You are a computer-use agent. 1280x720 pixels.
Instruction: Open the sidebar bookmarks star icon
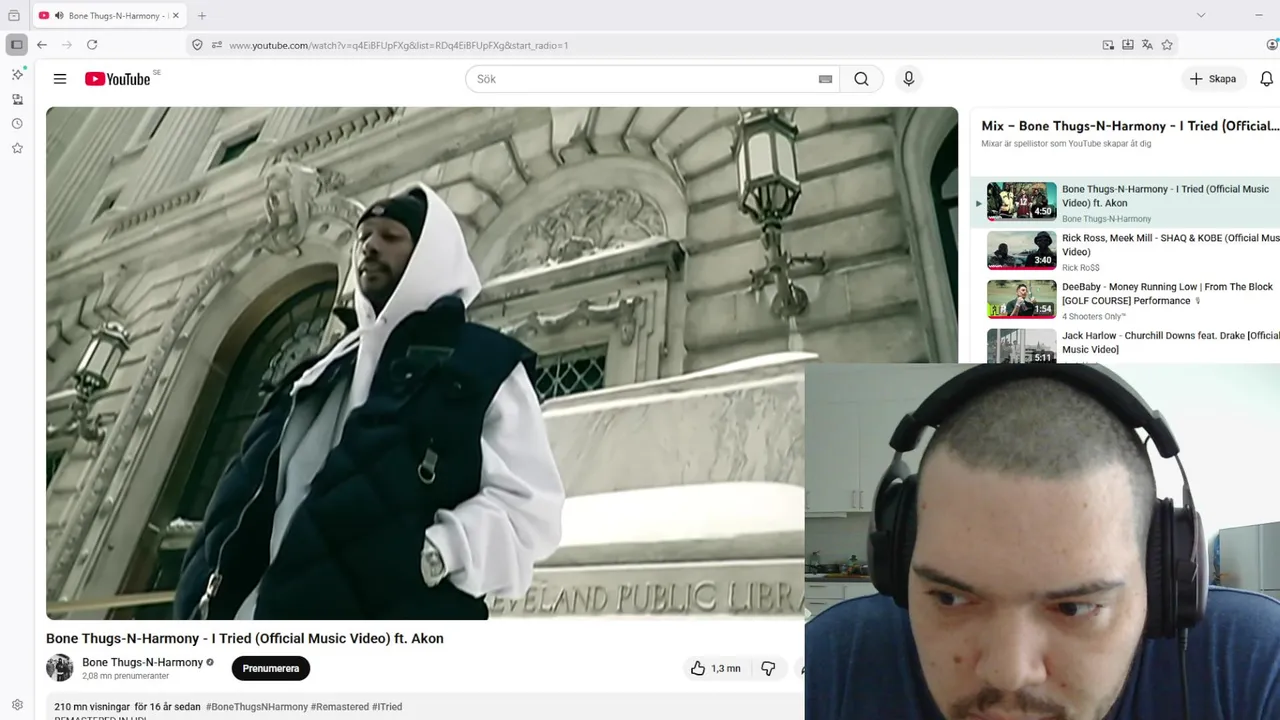[17, 148]
